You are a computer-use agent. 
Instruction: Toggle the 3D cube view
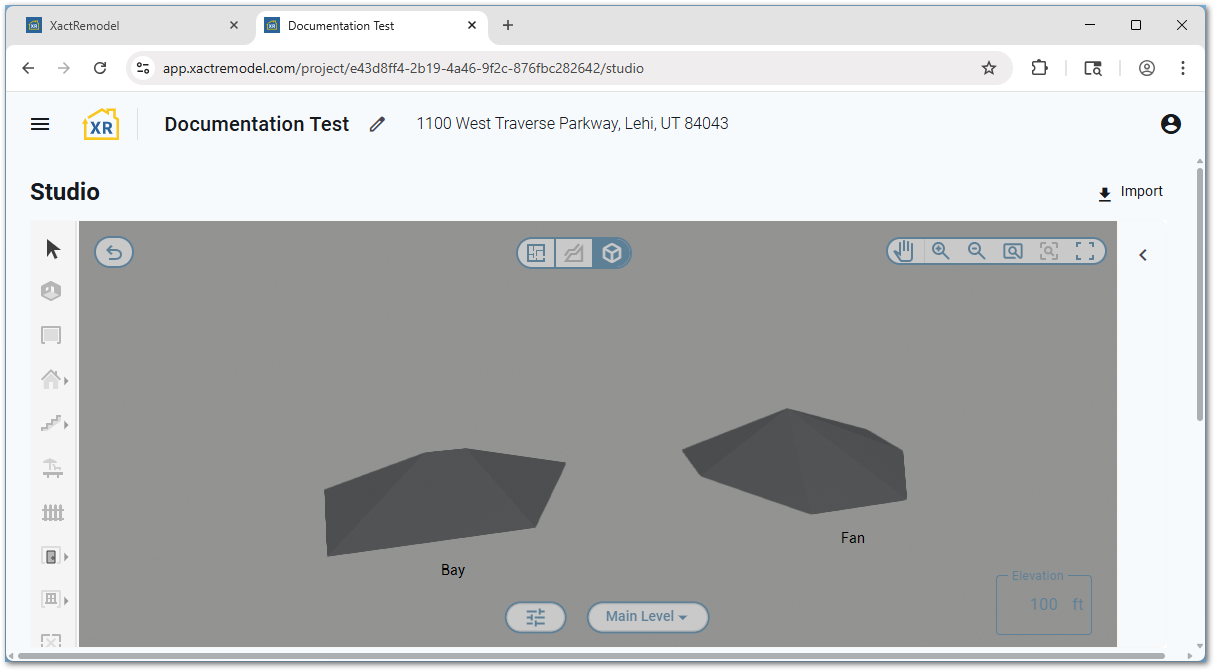611,253
